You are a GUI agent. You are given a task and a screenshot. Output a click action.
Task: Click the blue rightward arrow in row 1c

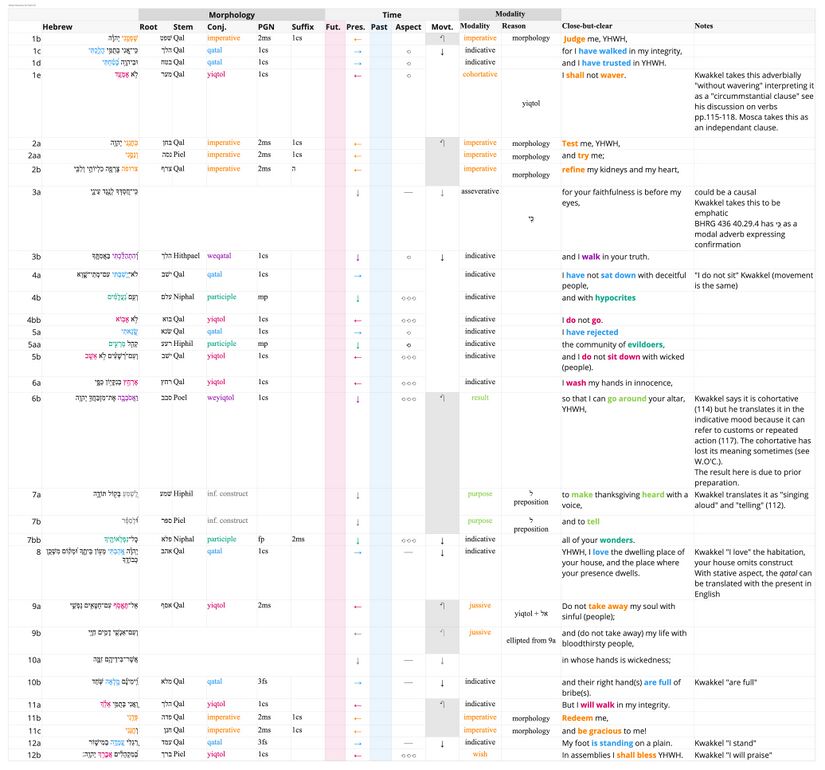(x=356, y=50)
